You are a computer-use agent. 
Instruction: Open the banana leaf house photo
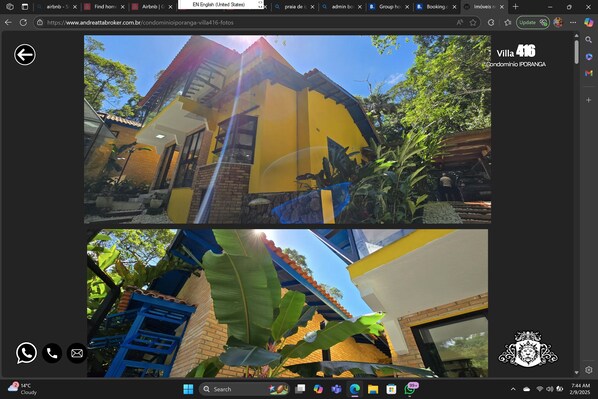pos(288,303)
